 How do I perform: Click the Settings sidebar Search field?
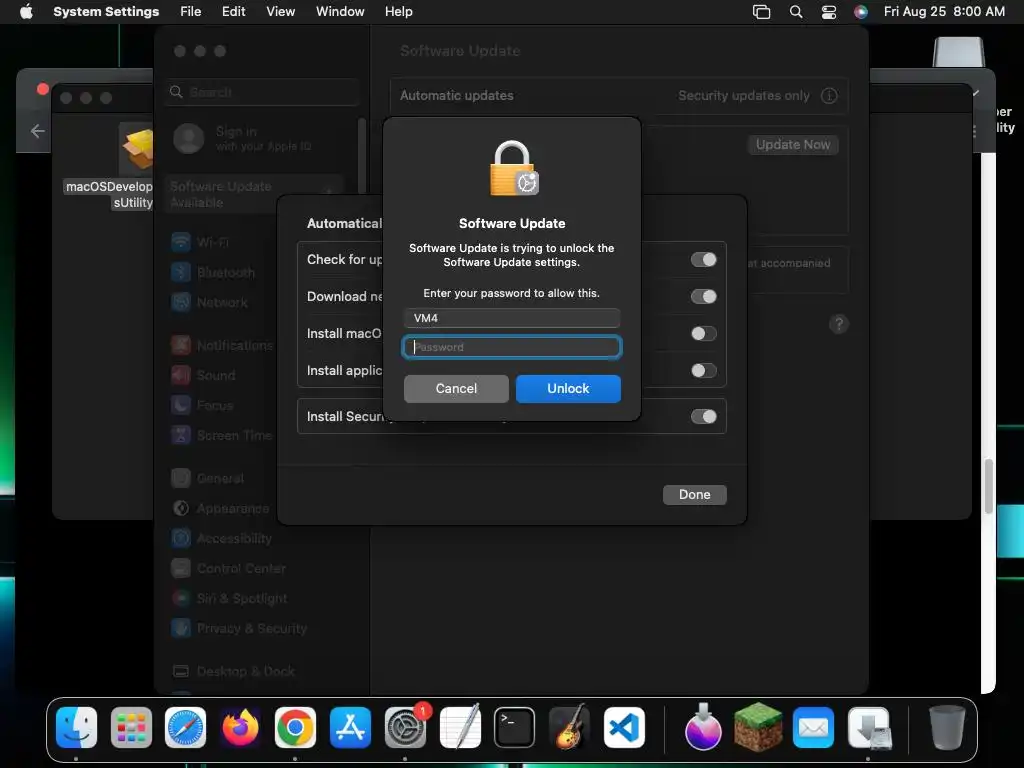click(x=263, y=92)
